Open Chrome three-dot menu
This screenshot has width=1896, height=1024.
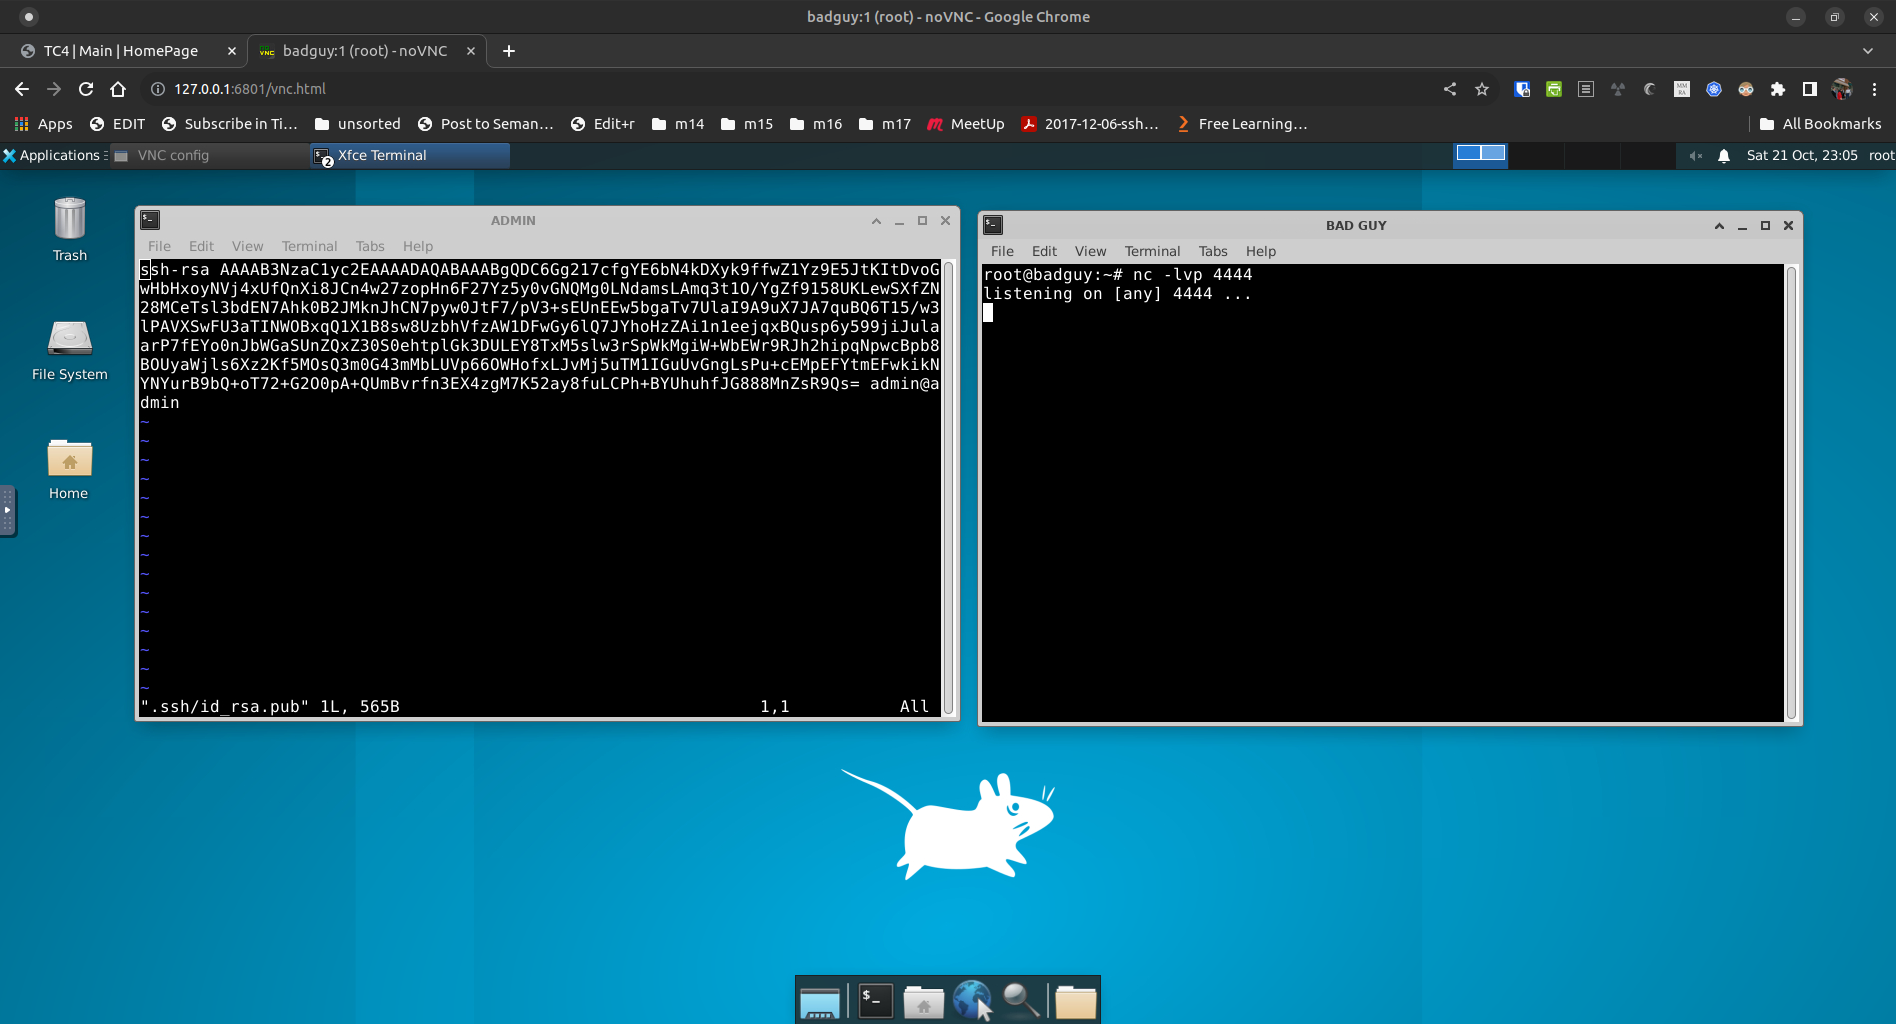click(1874, 89)
